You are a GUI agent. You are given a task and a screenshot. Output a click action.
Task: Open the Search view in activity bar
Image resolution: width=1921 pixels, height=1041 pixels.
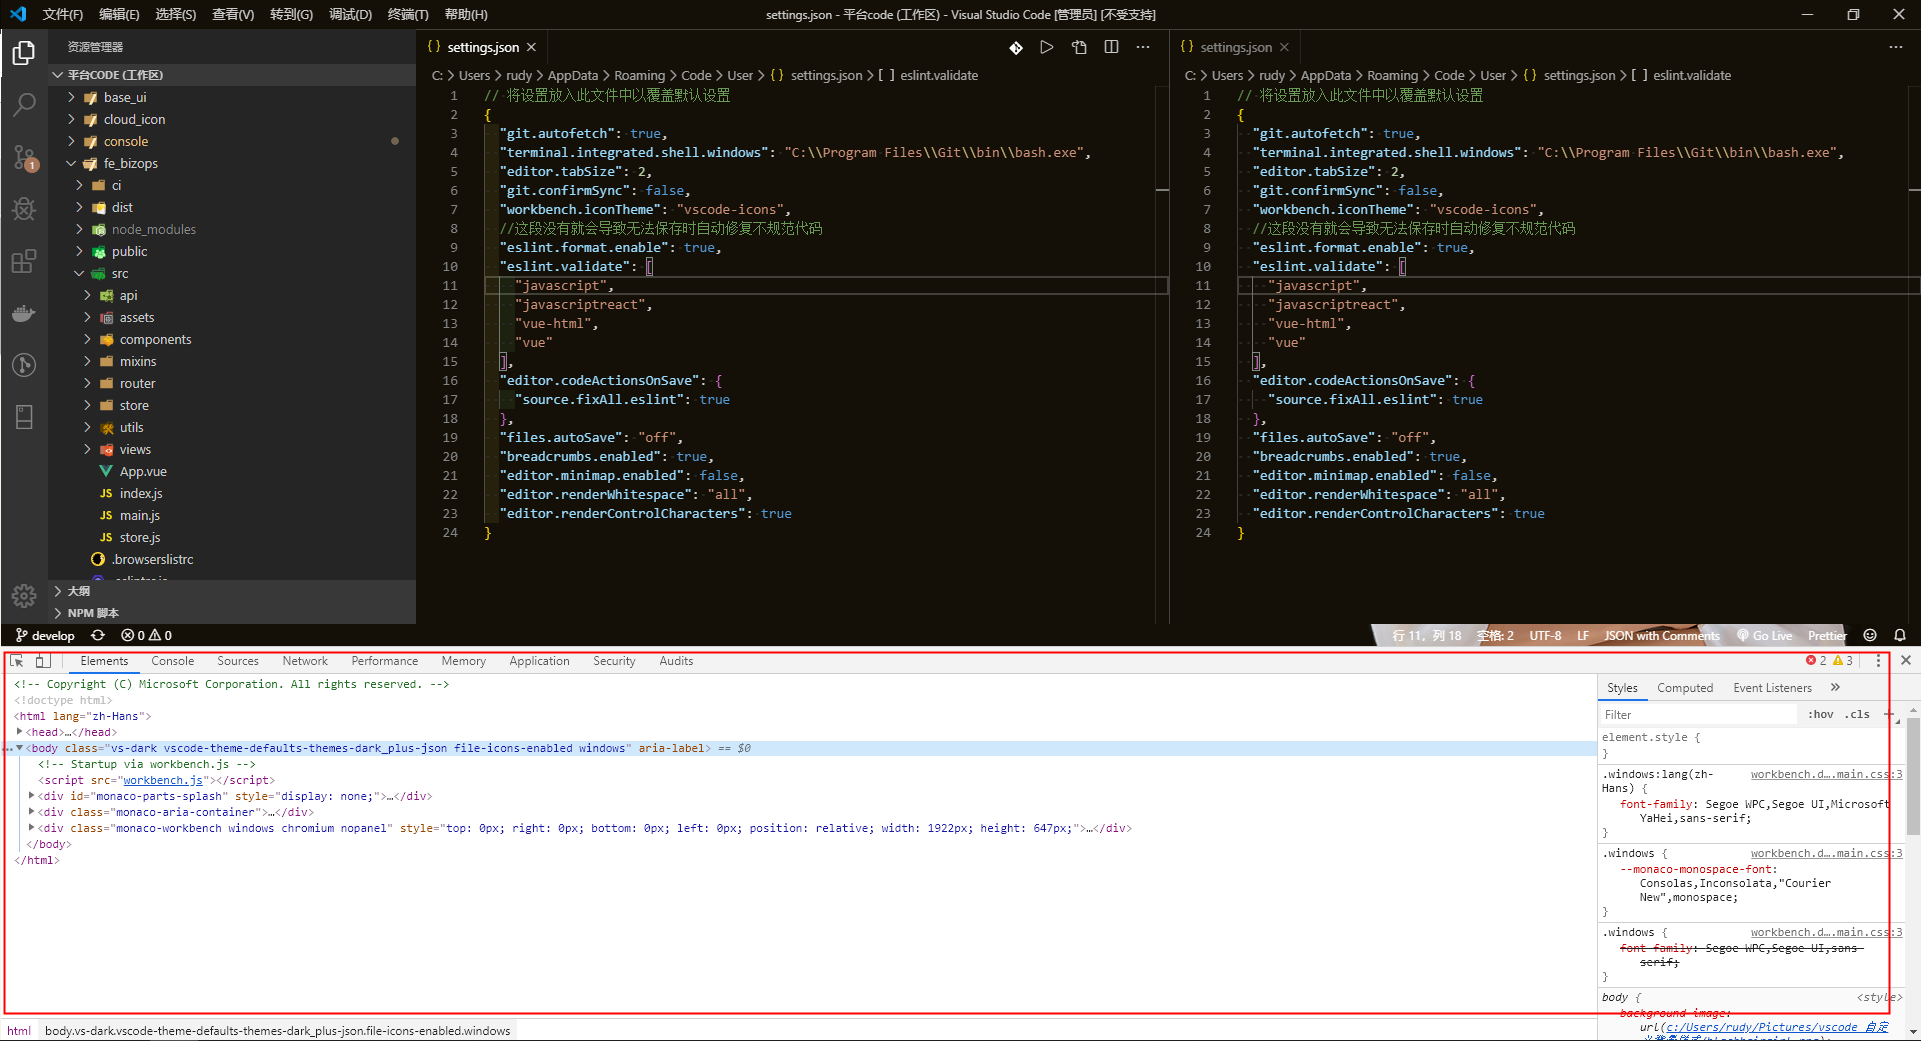click(x=24, y=104)
